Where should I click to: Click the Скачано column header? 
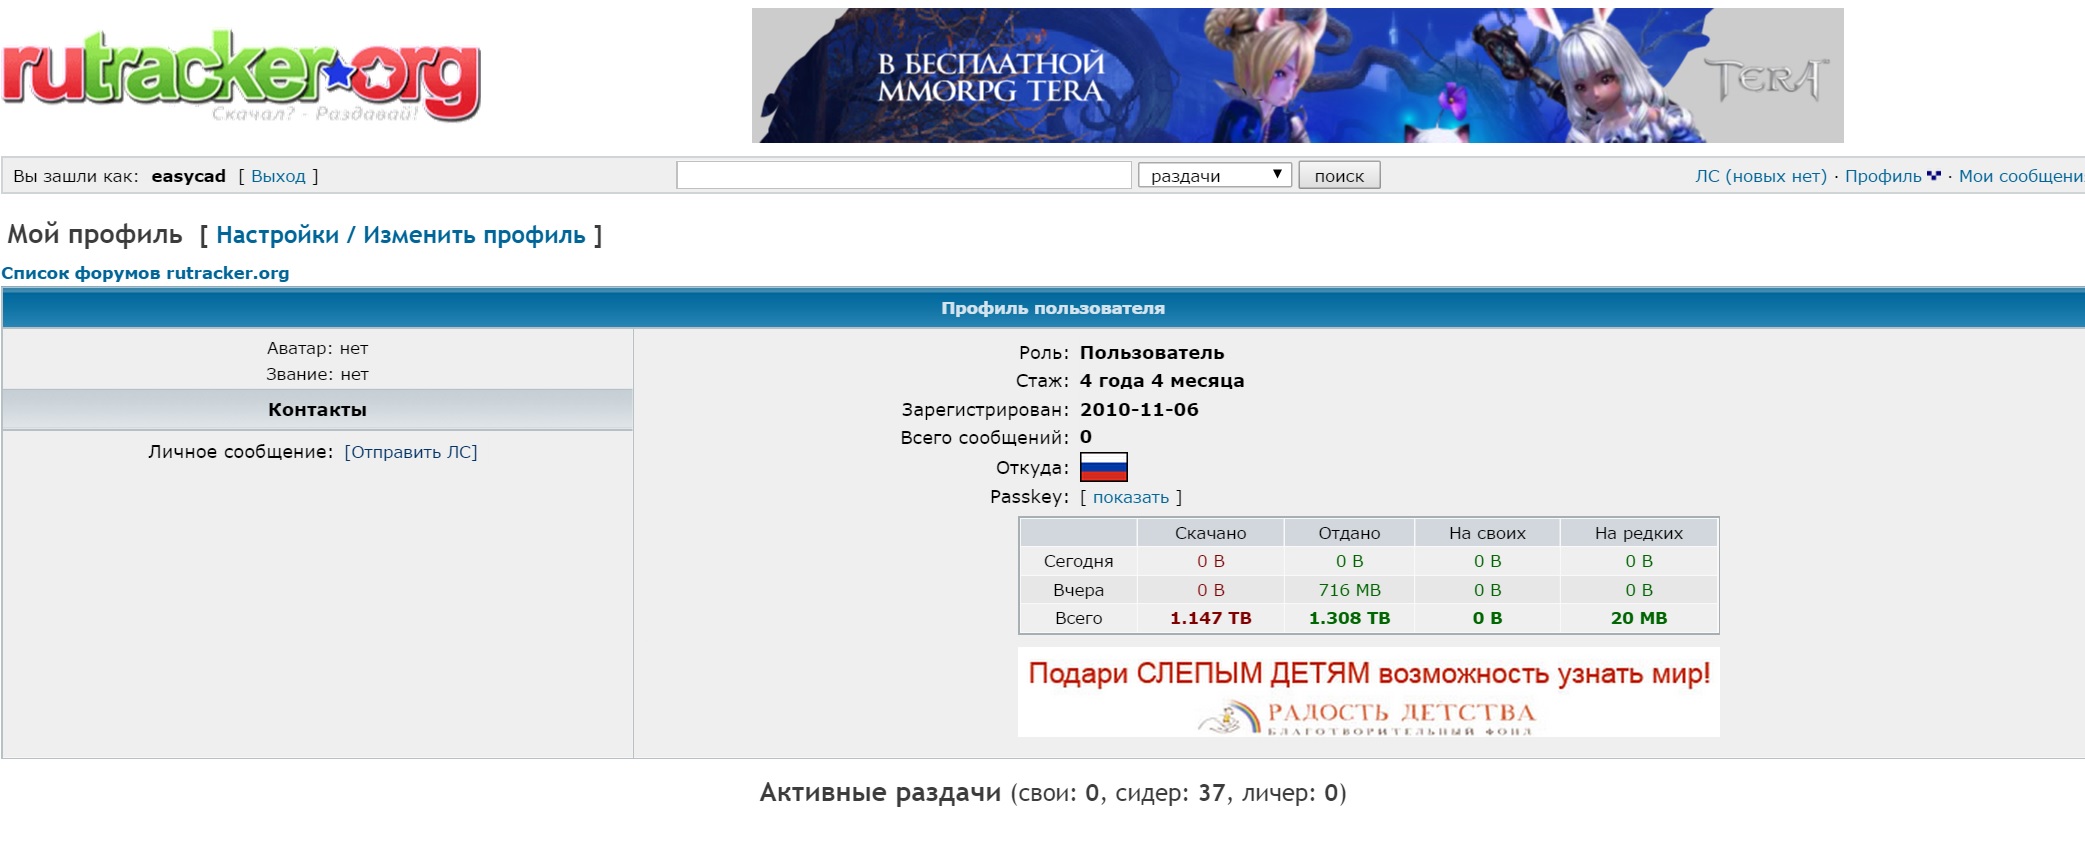(1211, 533)
